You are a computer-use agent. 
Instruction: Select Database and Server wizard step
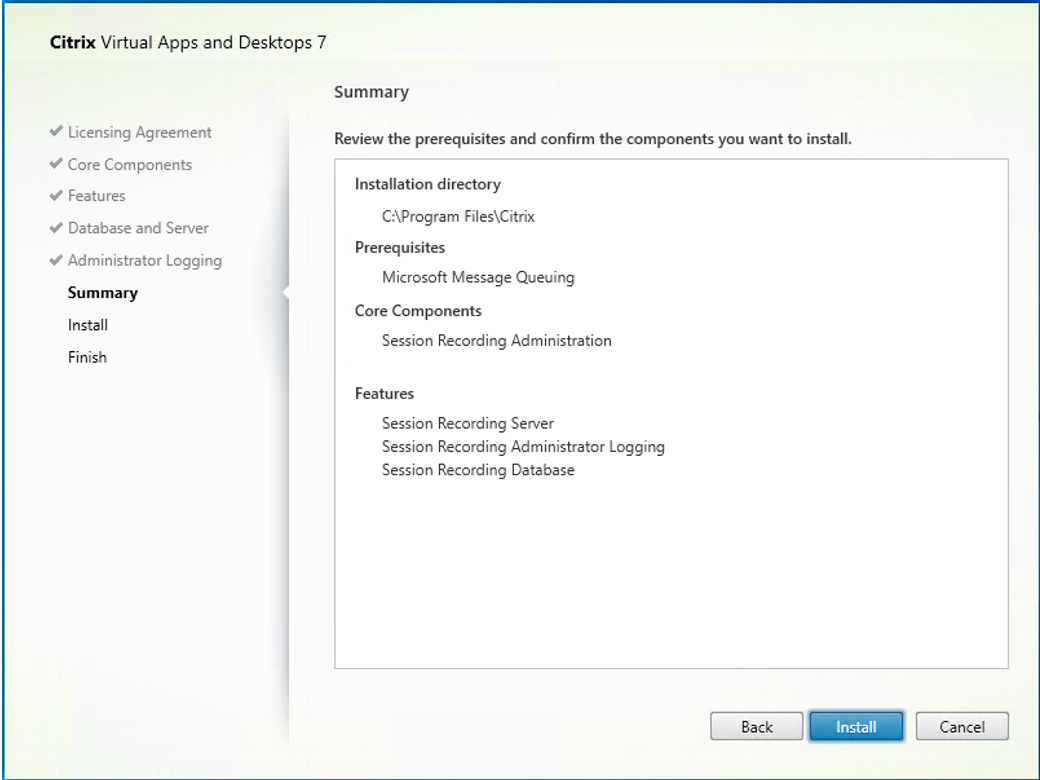pyautogui.click(x=138, y=228)
